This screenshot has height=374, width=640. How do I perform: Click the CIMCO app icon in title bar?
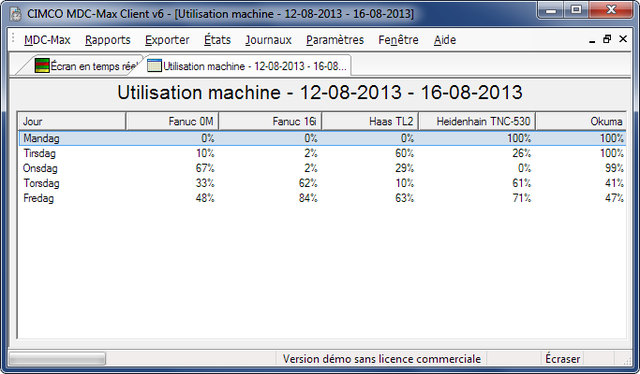[x=16, y=14]
